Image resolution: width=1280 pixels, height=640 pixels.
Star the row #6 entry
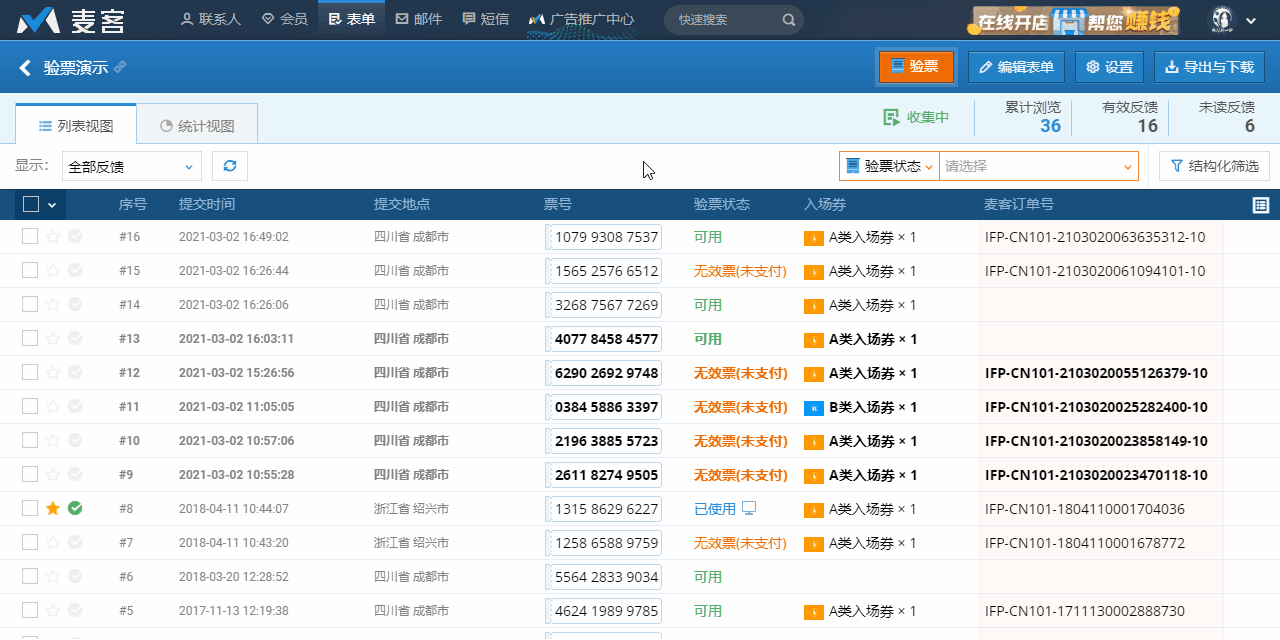point(53,577)
